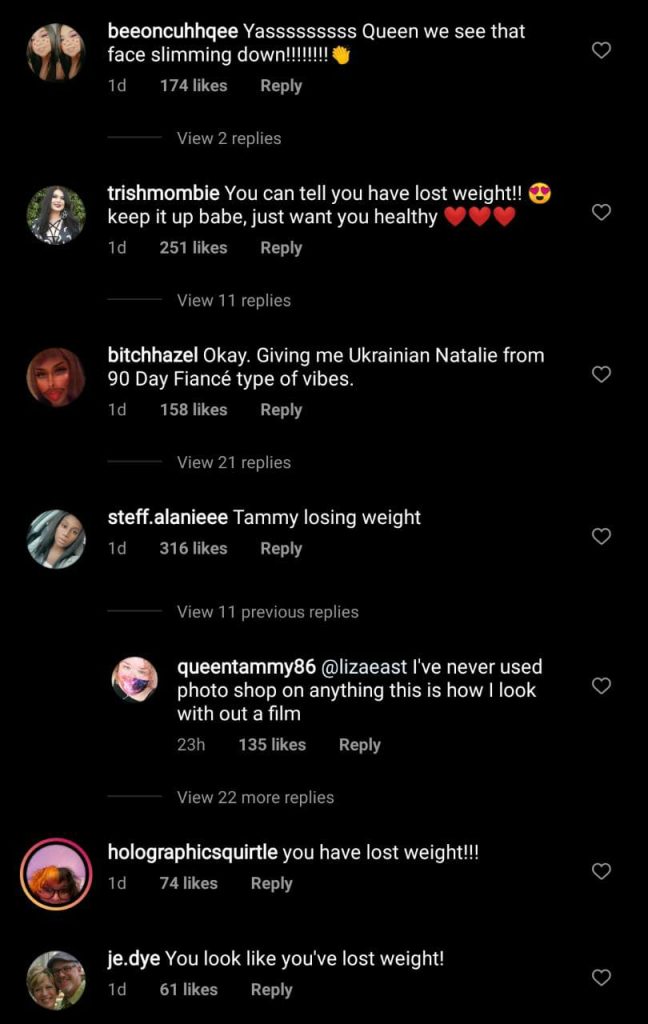Reply to beeoncuhhqee's comment
The image size is (648, 1024).
(x=281, y=86)
